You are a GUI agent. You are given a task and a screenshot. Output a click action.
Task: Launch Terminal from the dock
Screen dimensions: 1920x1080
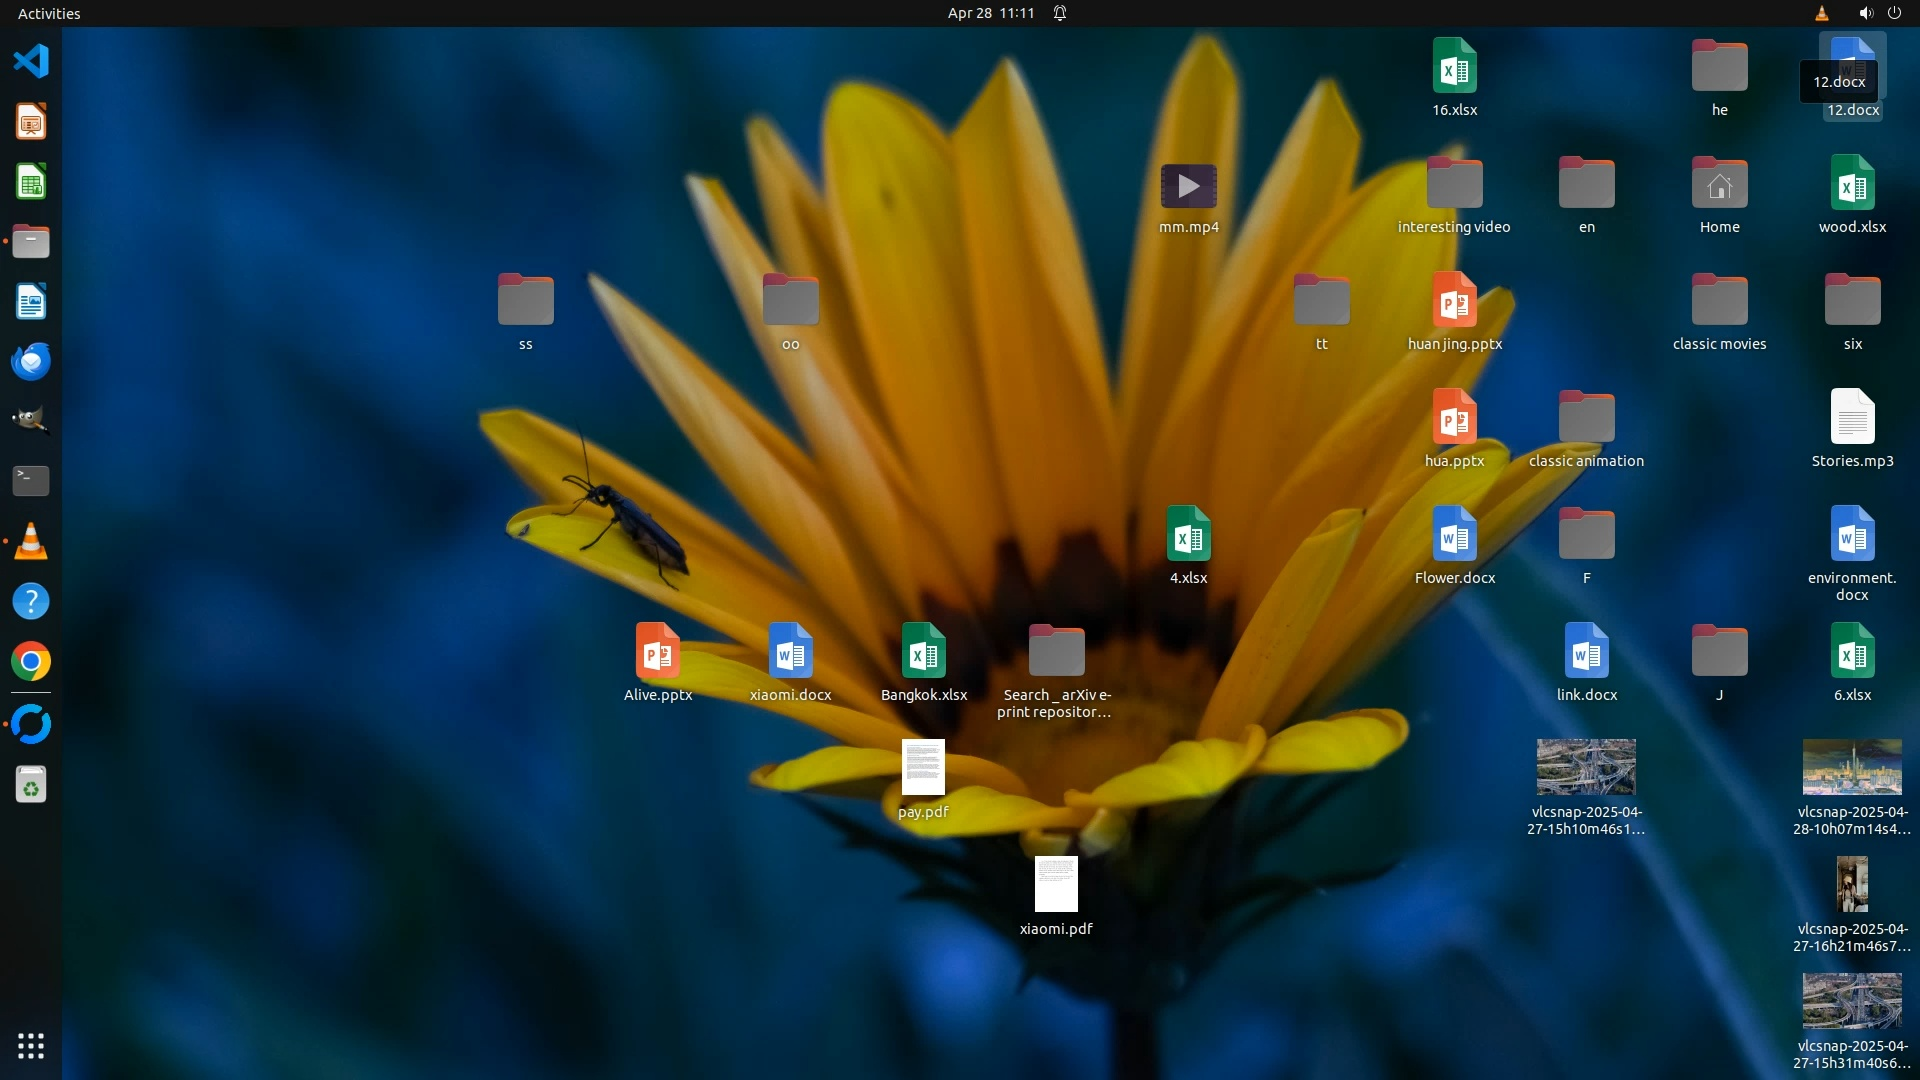(31, 481)
